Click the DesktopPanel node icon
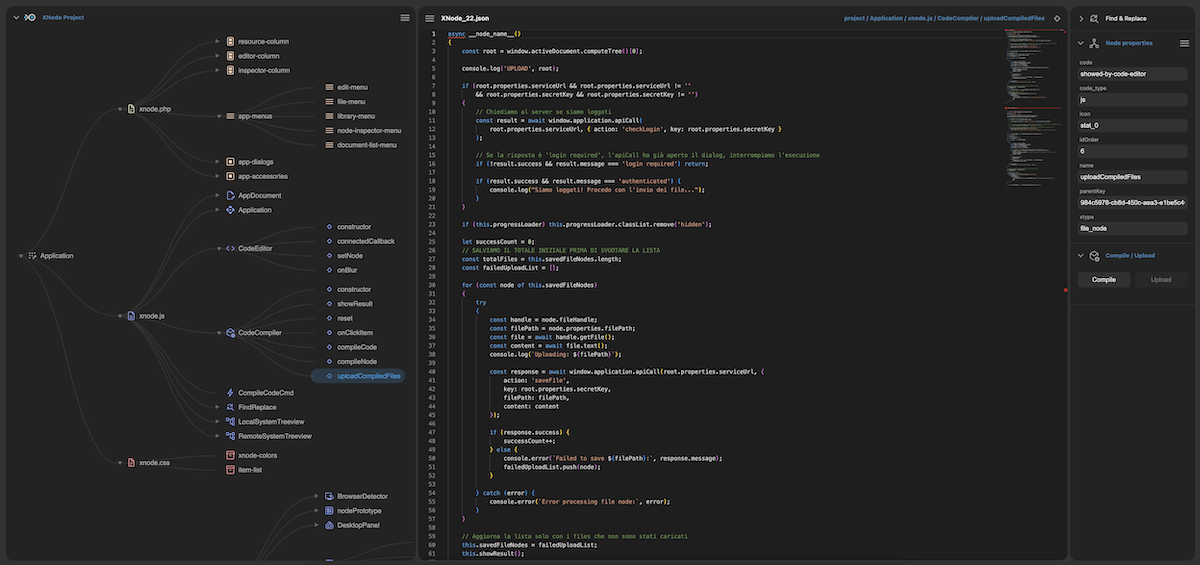Screen dimensions: 1200x565 point(329,524)
